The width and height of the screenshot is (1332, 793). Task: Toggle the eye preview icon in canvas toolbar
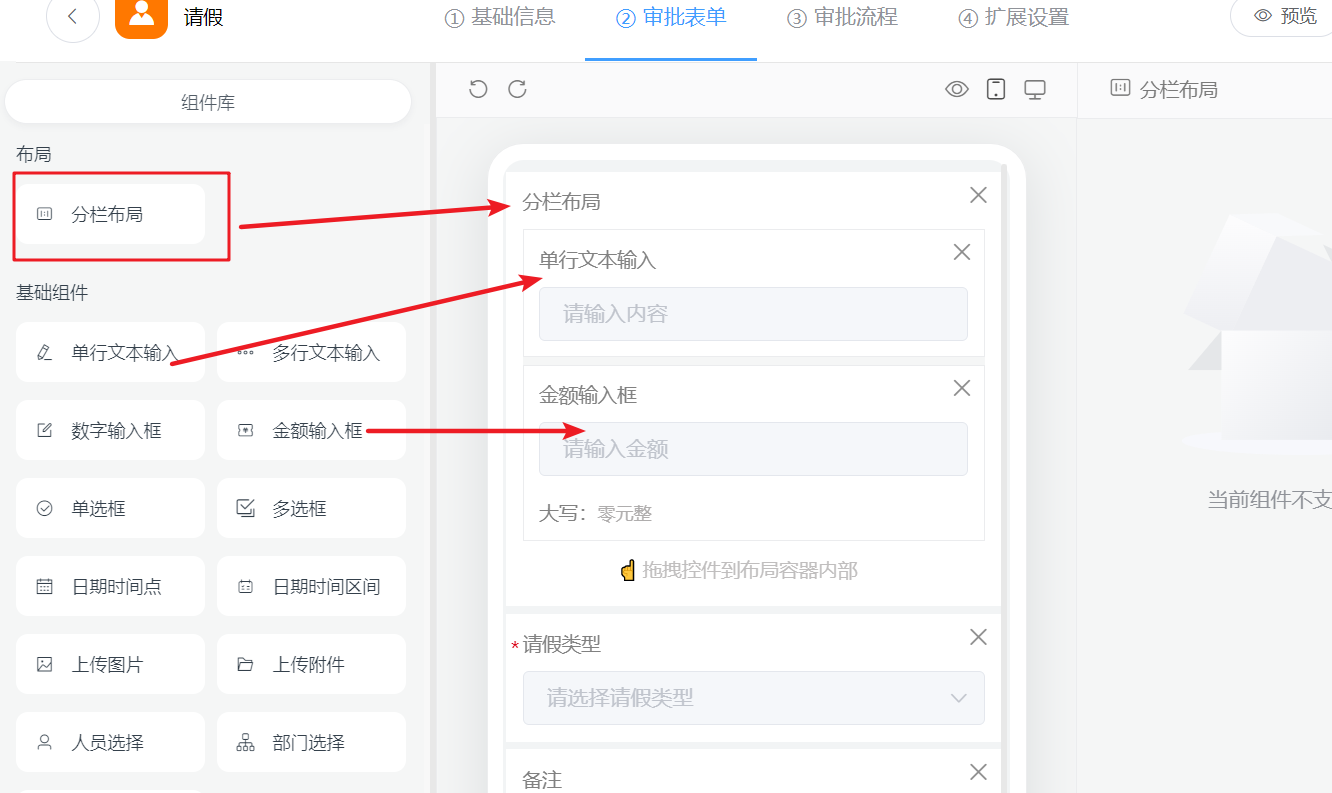(x=957, y=89)
